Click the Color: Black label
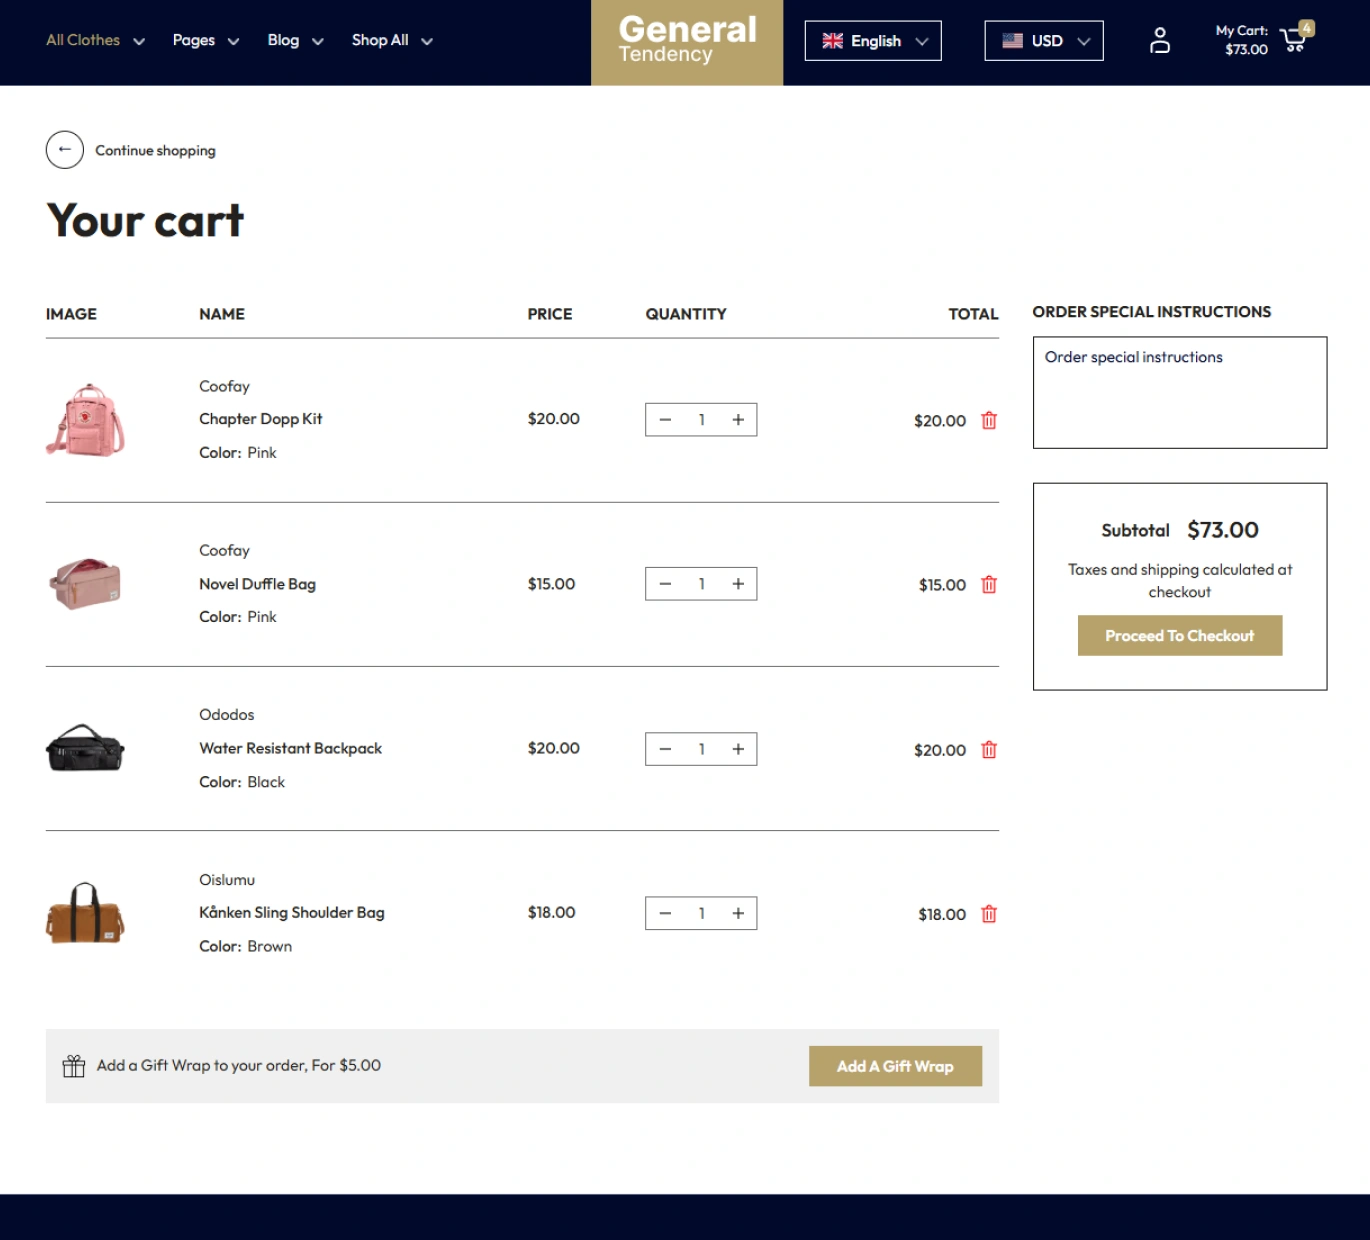 click(242, 782)
